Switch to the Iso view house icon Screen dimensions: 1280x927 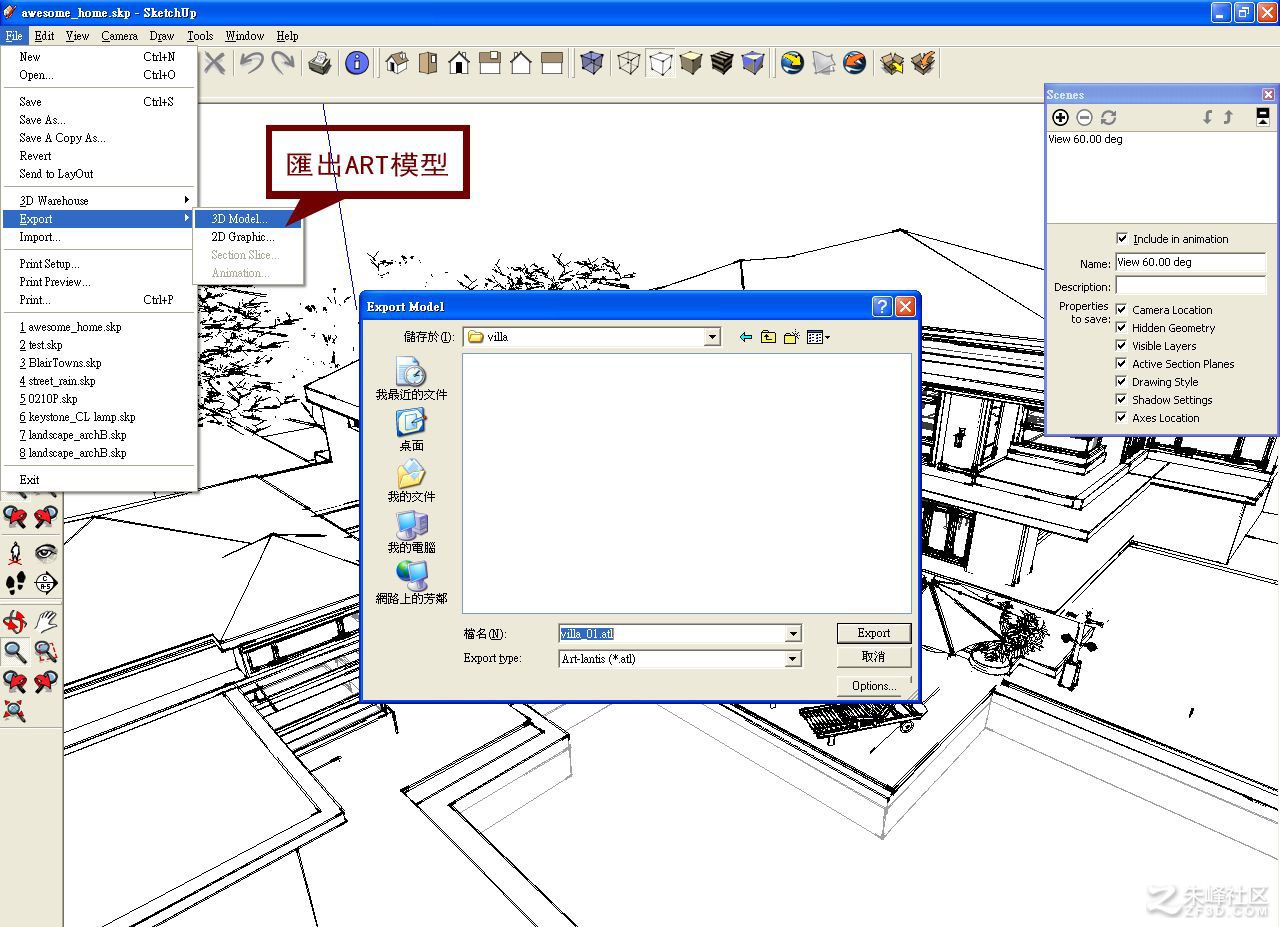(397, 63)
